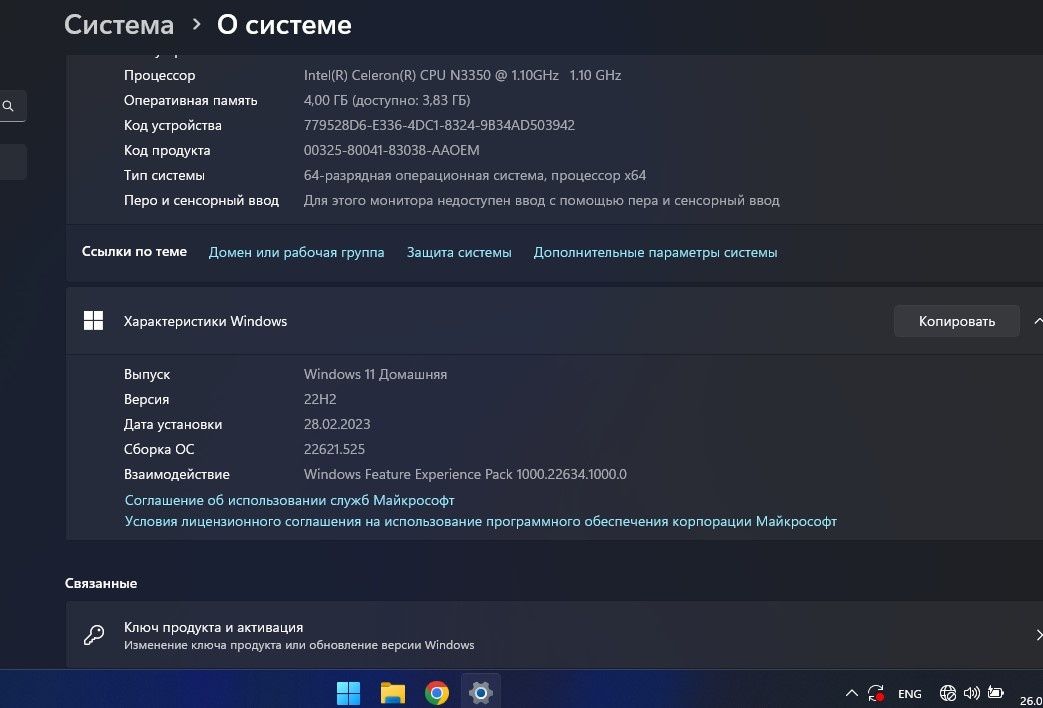Click the Ссылки по теме heading
This screenshot has height=708, width=1043.
click(x=134, y=252)
